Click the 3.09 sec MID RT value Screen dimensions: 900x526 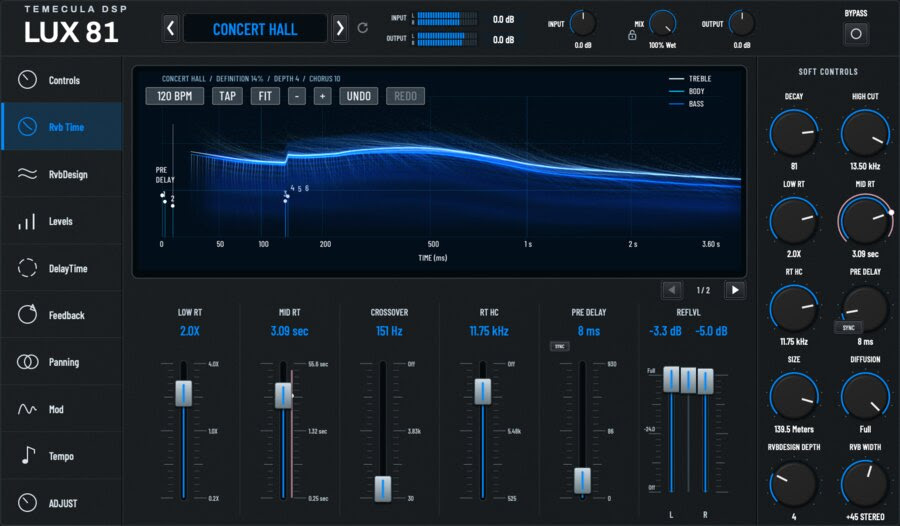click(289, 331)
